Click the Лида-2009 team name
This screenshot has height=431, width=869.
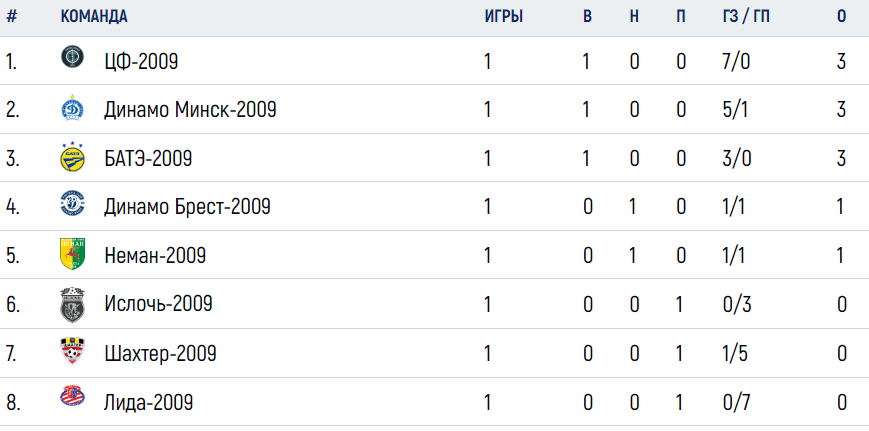tap(149, 402)
